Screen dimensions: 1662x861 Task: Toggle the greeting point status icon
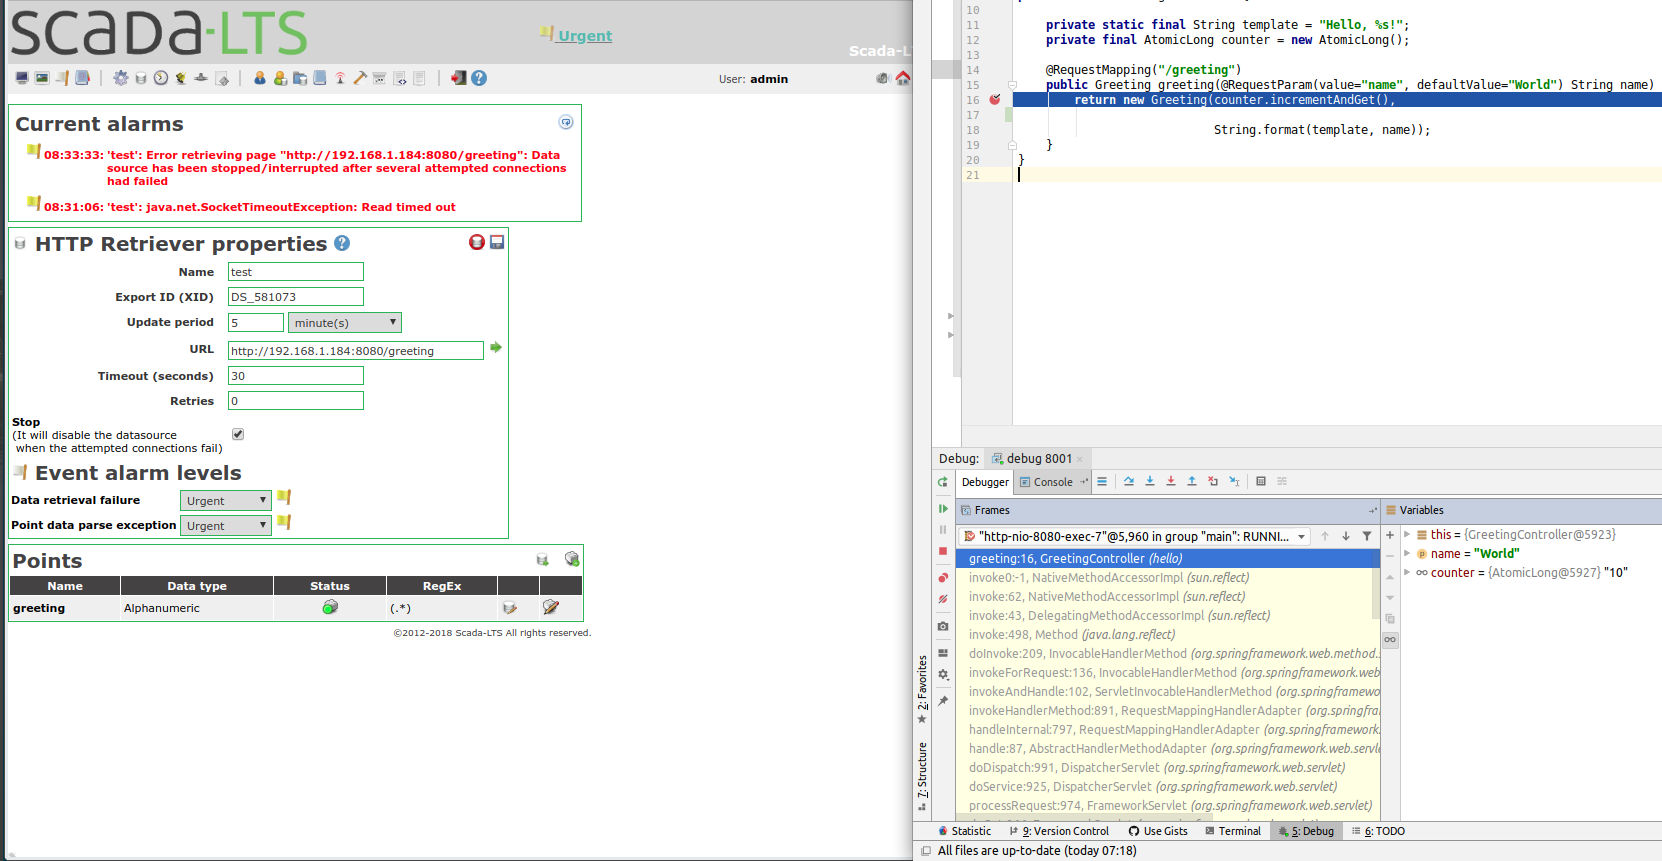tap(330, 607)
